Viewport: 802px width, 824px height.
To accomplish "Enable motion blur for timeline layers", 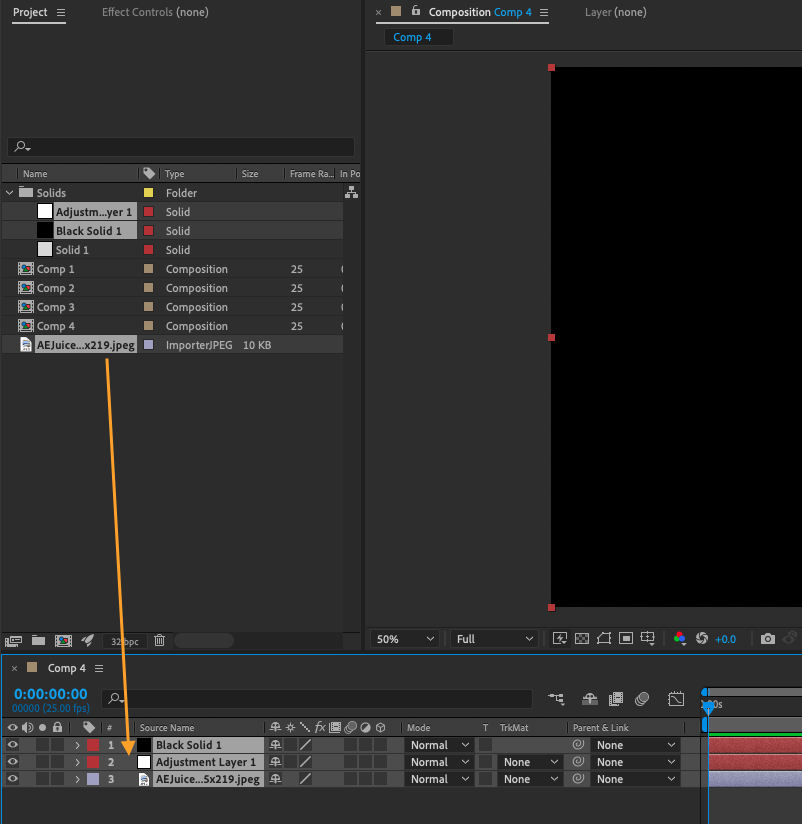I will (641, 699).
